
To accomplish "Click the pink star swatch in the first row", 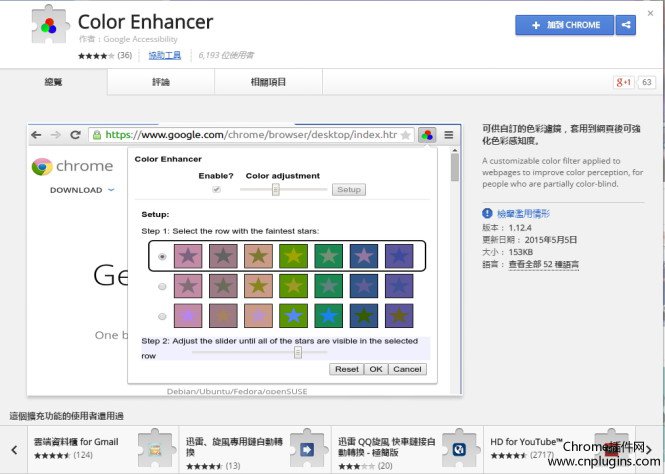I will 188,256.
